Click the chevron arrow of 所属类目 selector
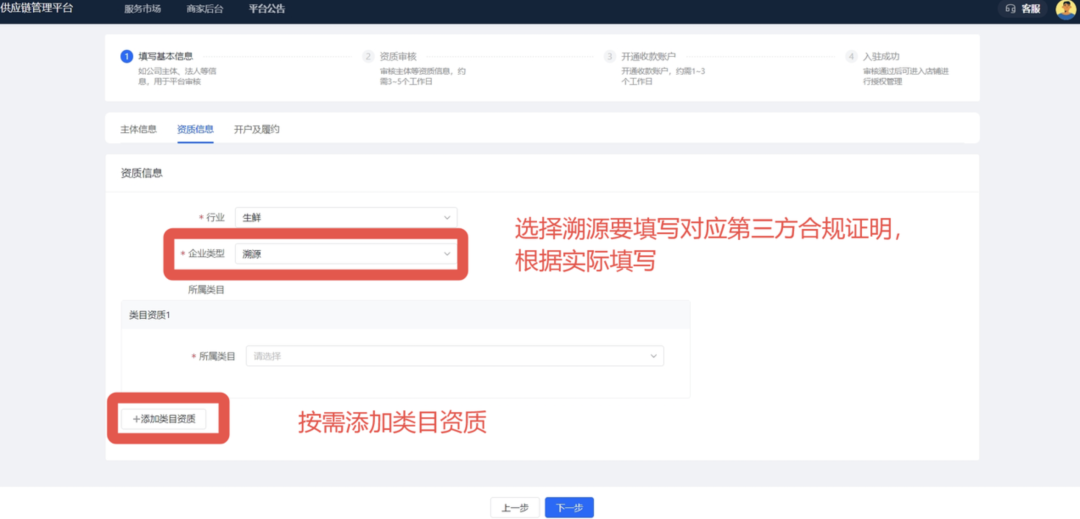Screen dimensions: 1080x519 pyautogui.click(x=654, y=355)
